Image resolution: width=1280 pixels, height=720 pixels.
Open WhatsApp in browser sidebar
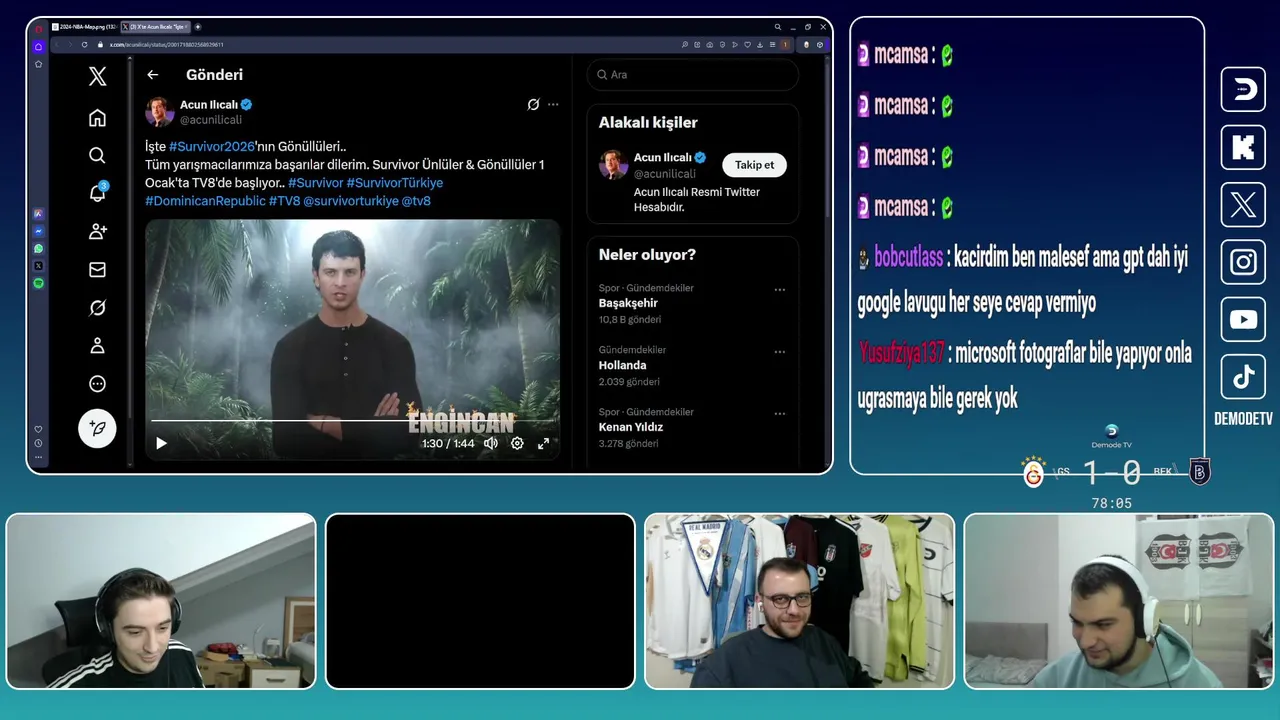38,248
